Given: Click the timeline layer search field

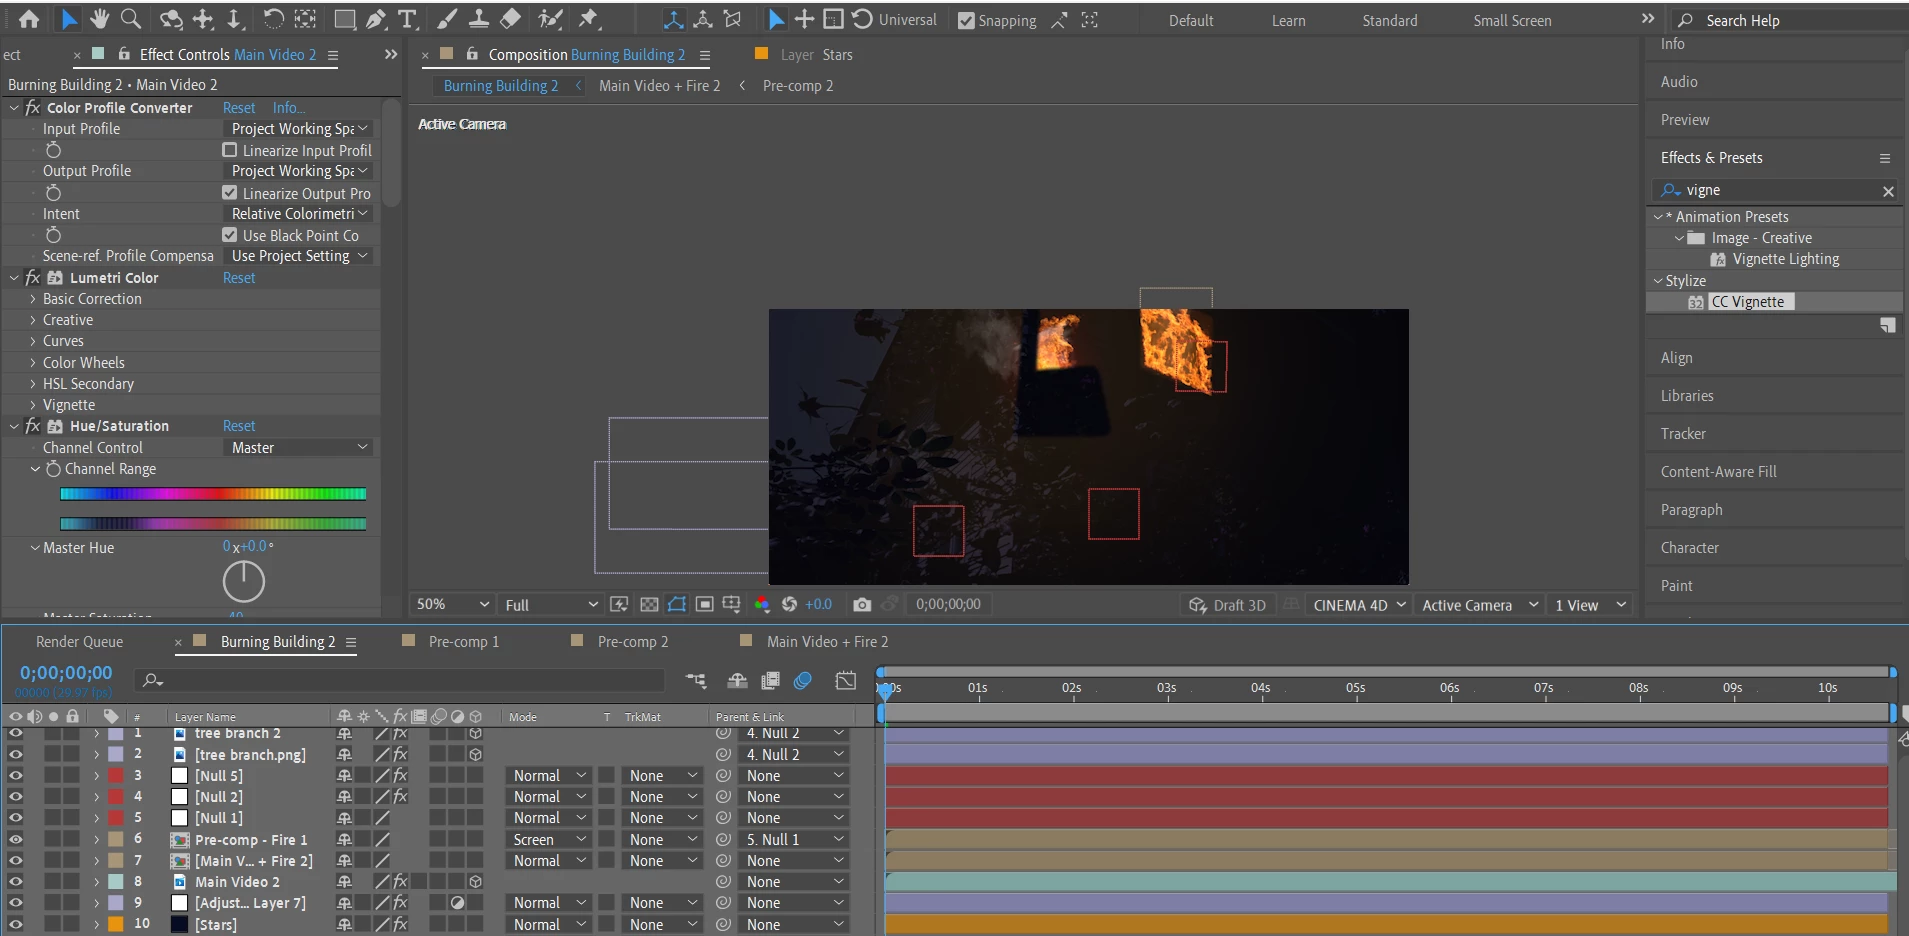Looking at the screenshot, I should click(x=400, y=680).
